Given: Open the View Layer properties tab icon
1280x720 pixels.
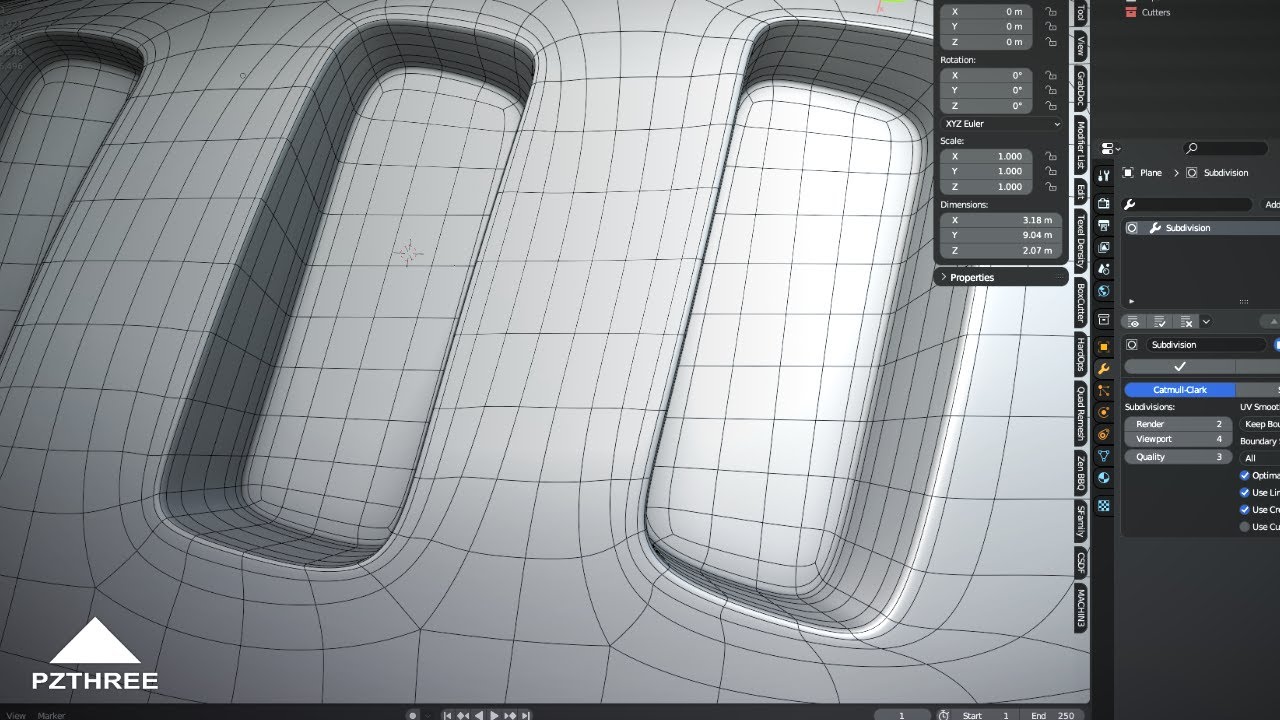Looking at the screenshot, I should pos(1104,247).
